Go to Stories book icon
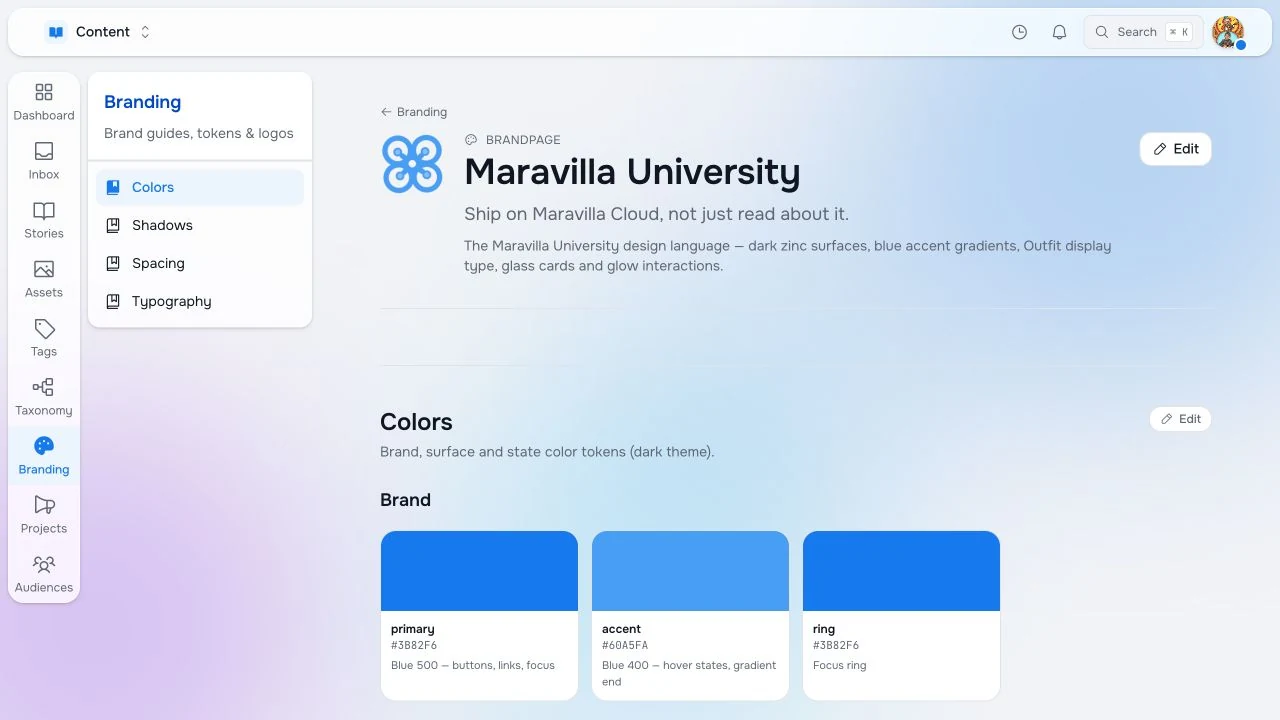The image size is (1280, 720). pyautogui.click(x=44, y=210)
